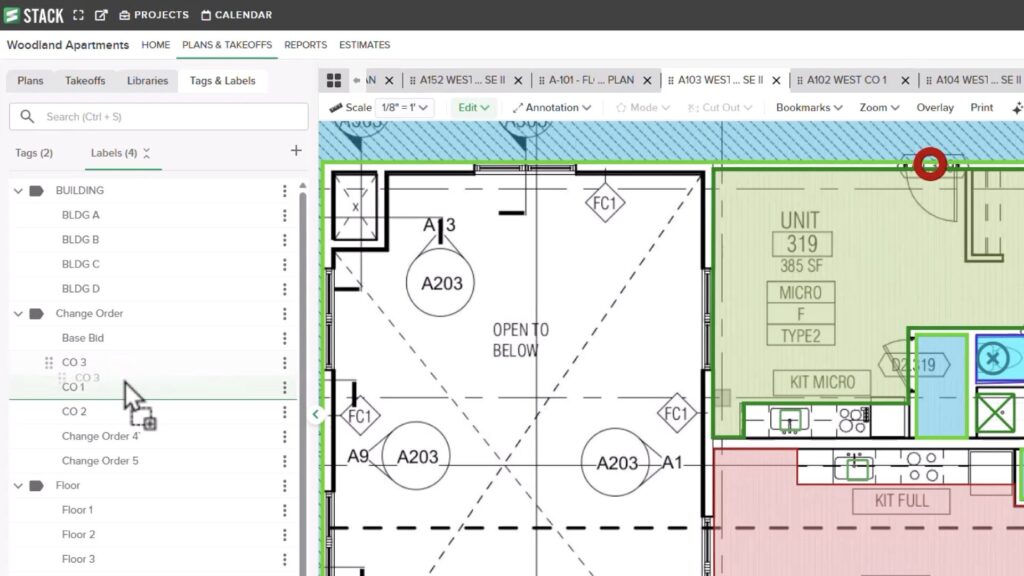The height and width of the screenshot is (576, 1024).
Task: Click the Overlay button
Action: (x=935, y=107)
